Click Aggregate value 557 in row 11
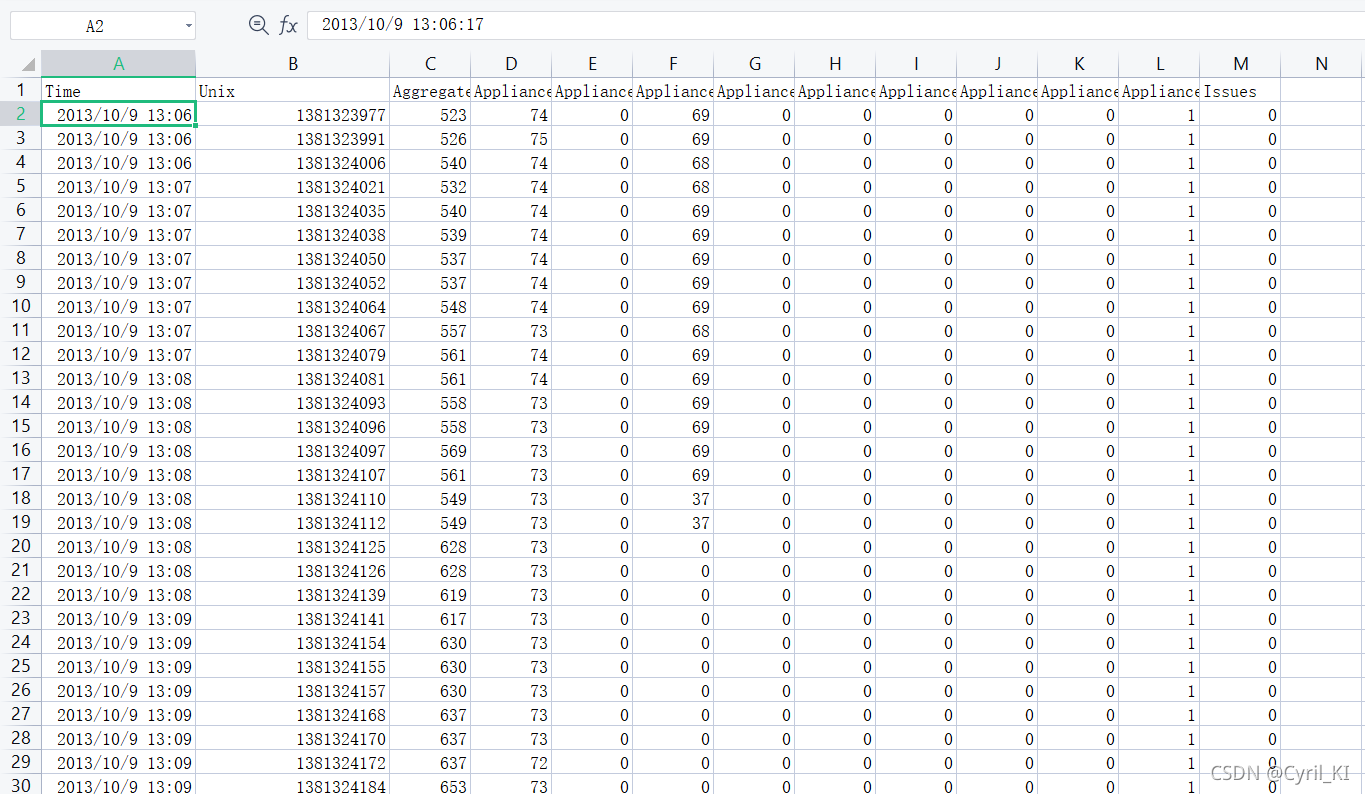Screen dimensions: 1365x794 (x=430, y=331)
